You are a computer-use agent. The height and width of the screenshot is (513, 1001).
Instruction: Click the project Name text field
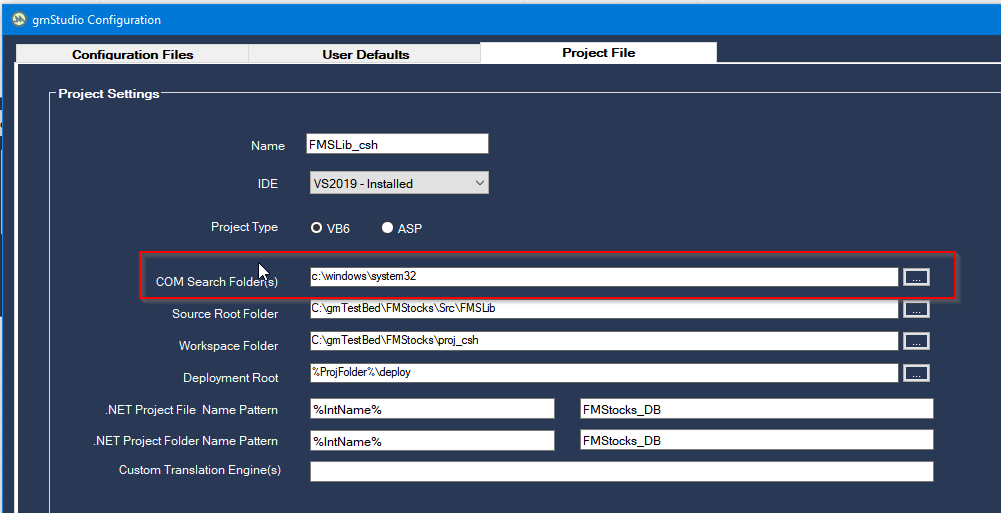[x=398, y=144]
